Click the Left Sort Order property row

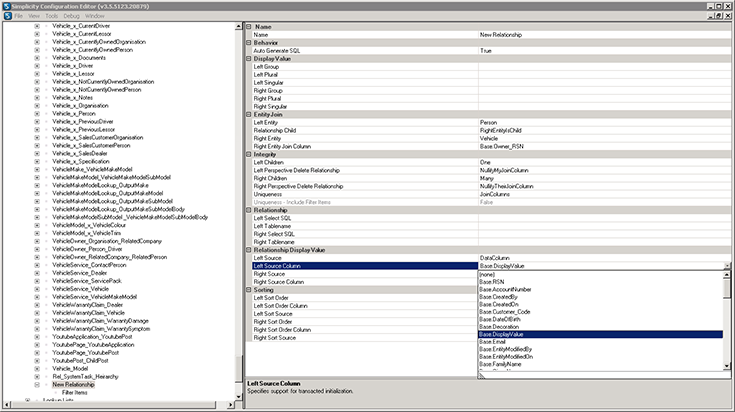tap(365, 298)
